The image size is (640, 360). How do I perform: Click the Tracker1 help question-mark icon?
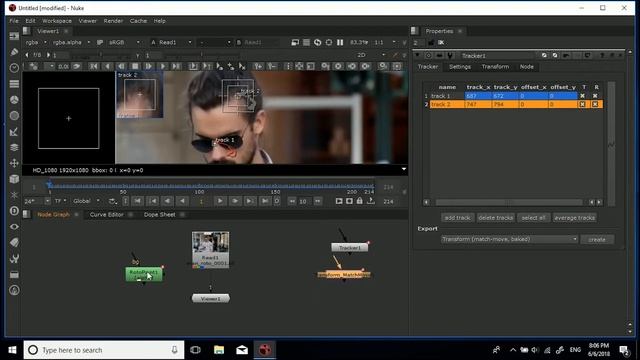pos(602,56)
